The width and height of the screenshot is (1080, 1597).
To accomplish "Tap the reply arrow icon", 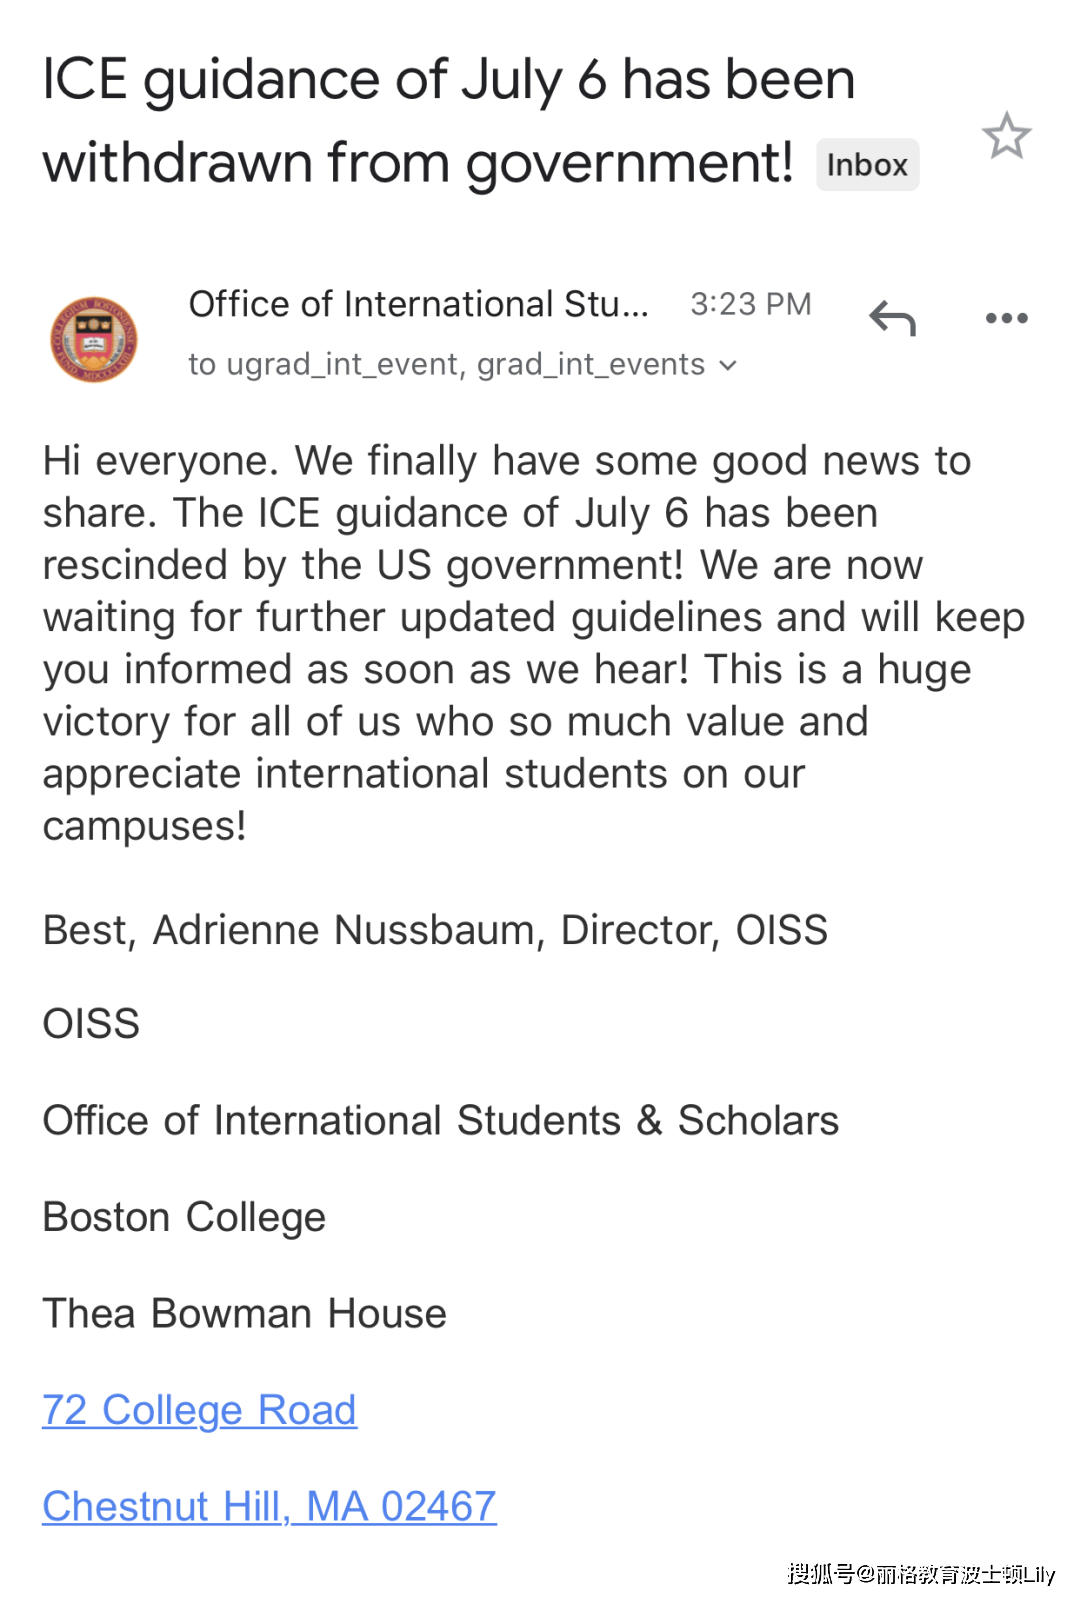I will click(x=892, y=319).
